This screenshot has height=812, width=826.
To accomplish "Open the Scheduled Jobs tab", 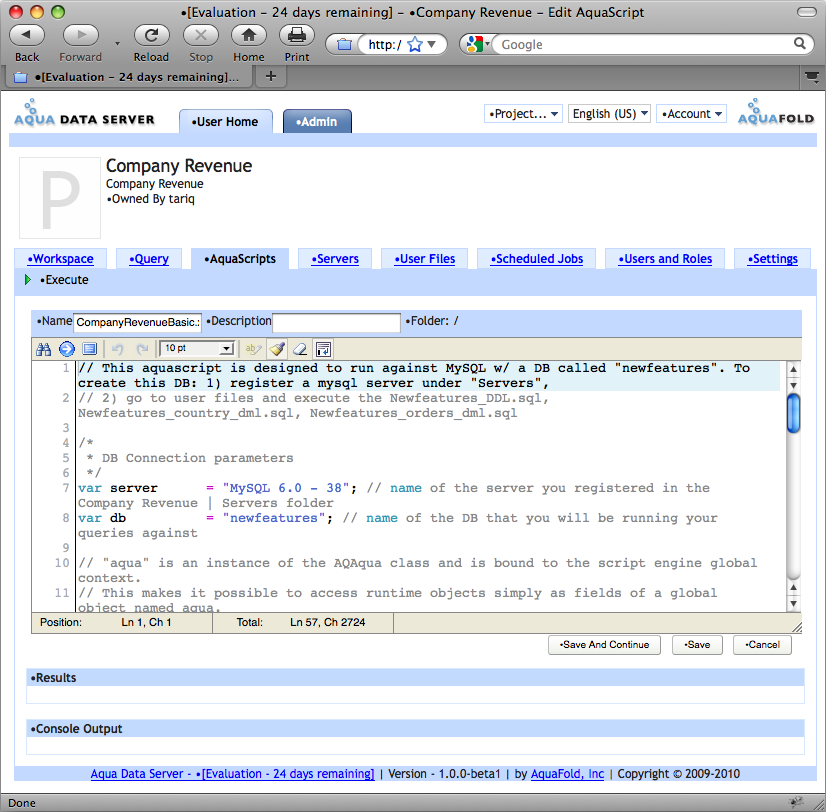I will point(537,259).
